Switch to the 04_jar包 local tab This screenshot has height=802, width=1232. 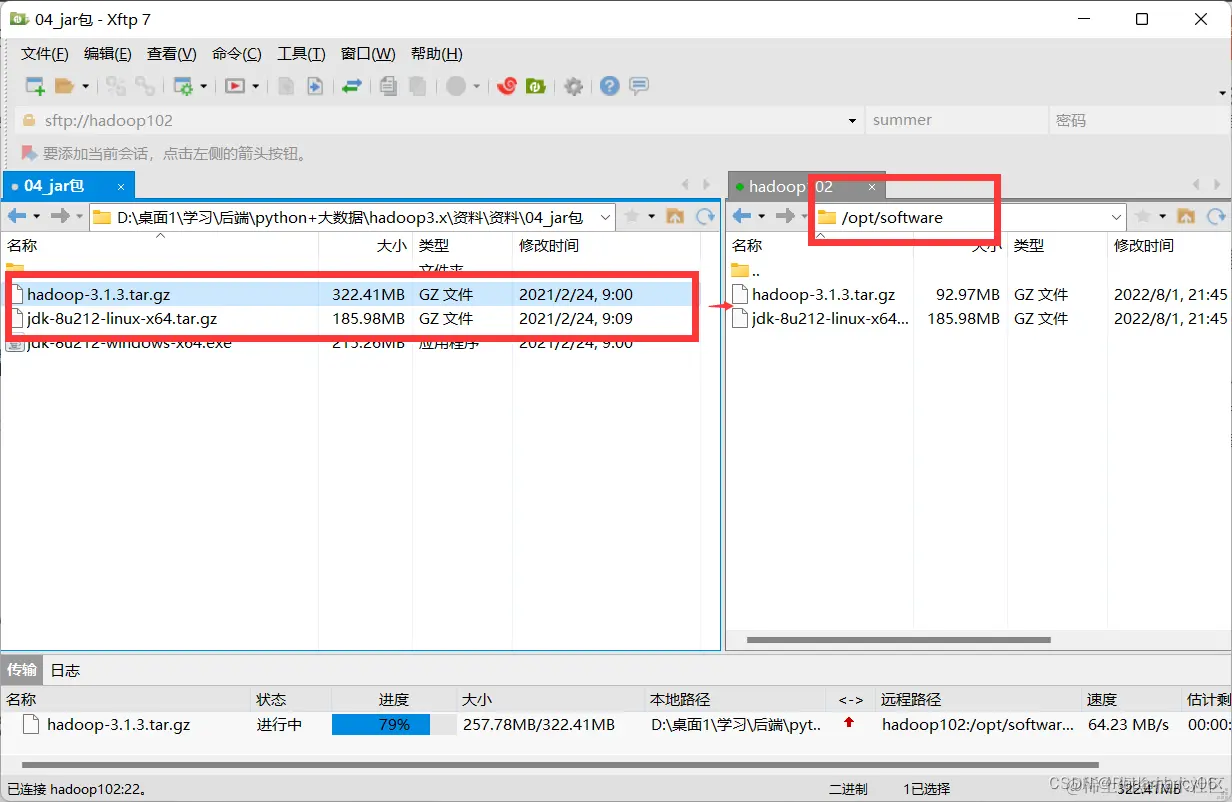point(66,185)
